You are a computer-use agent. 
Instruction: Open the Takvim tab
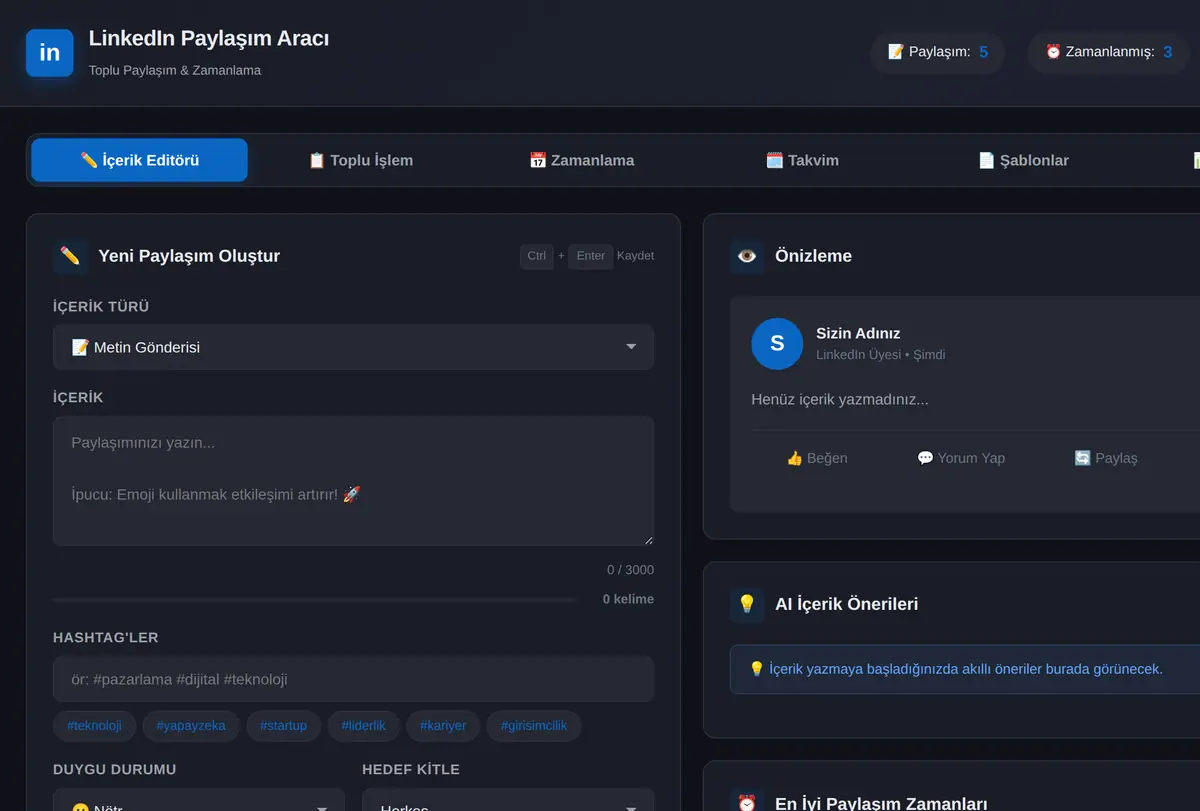point(802,160)
